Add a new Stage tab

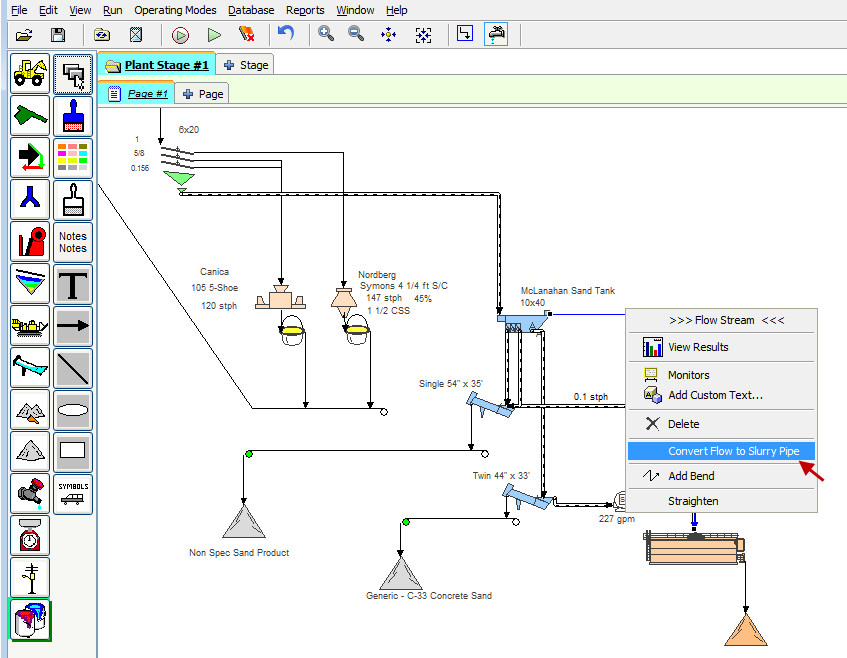coord(246,65)
